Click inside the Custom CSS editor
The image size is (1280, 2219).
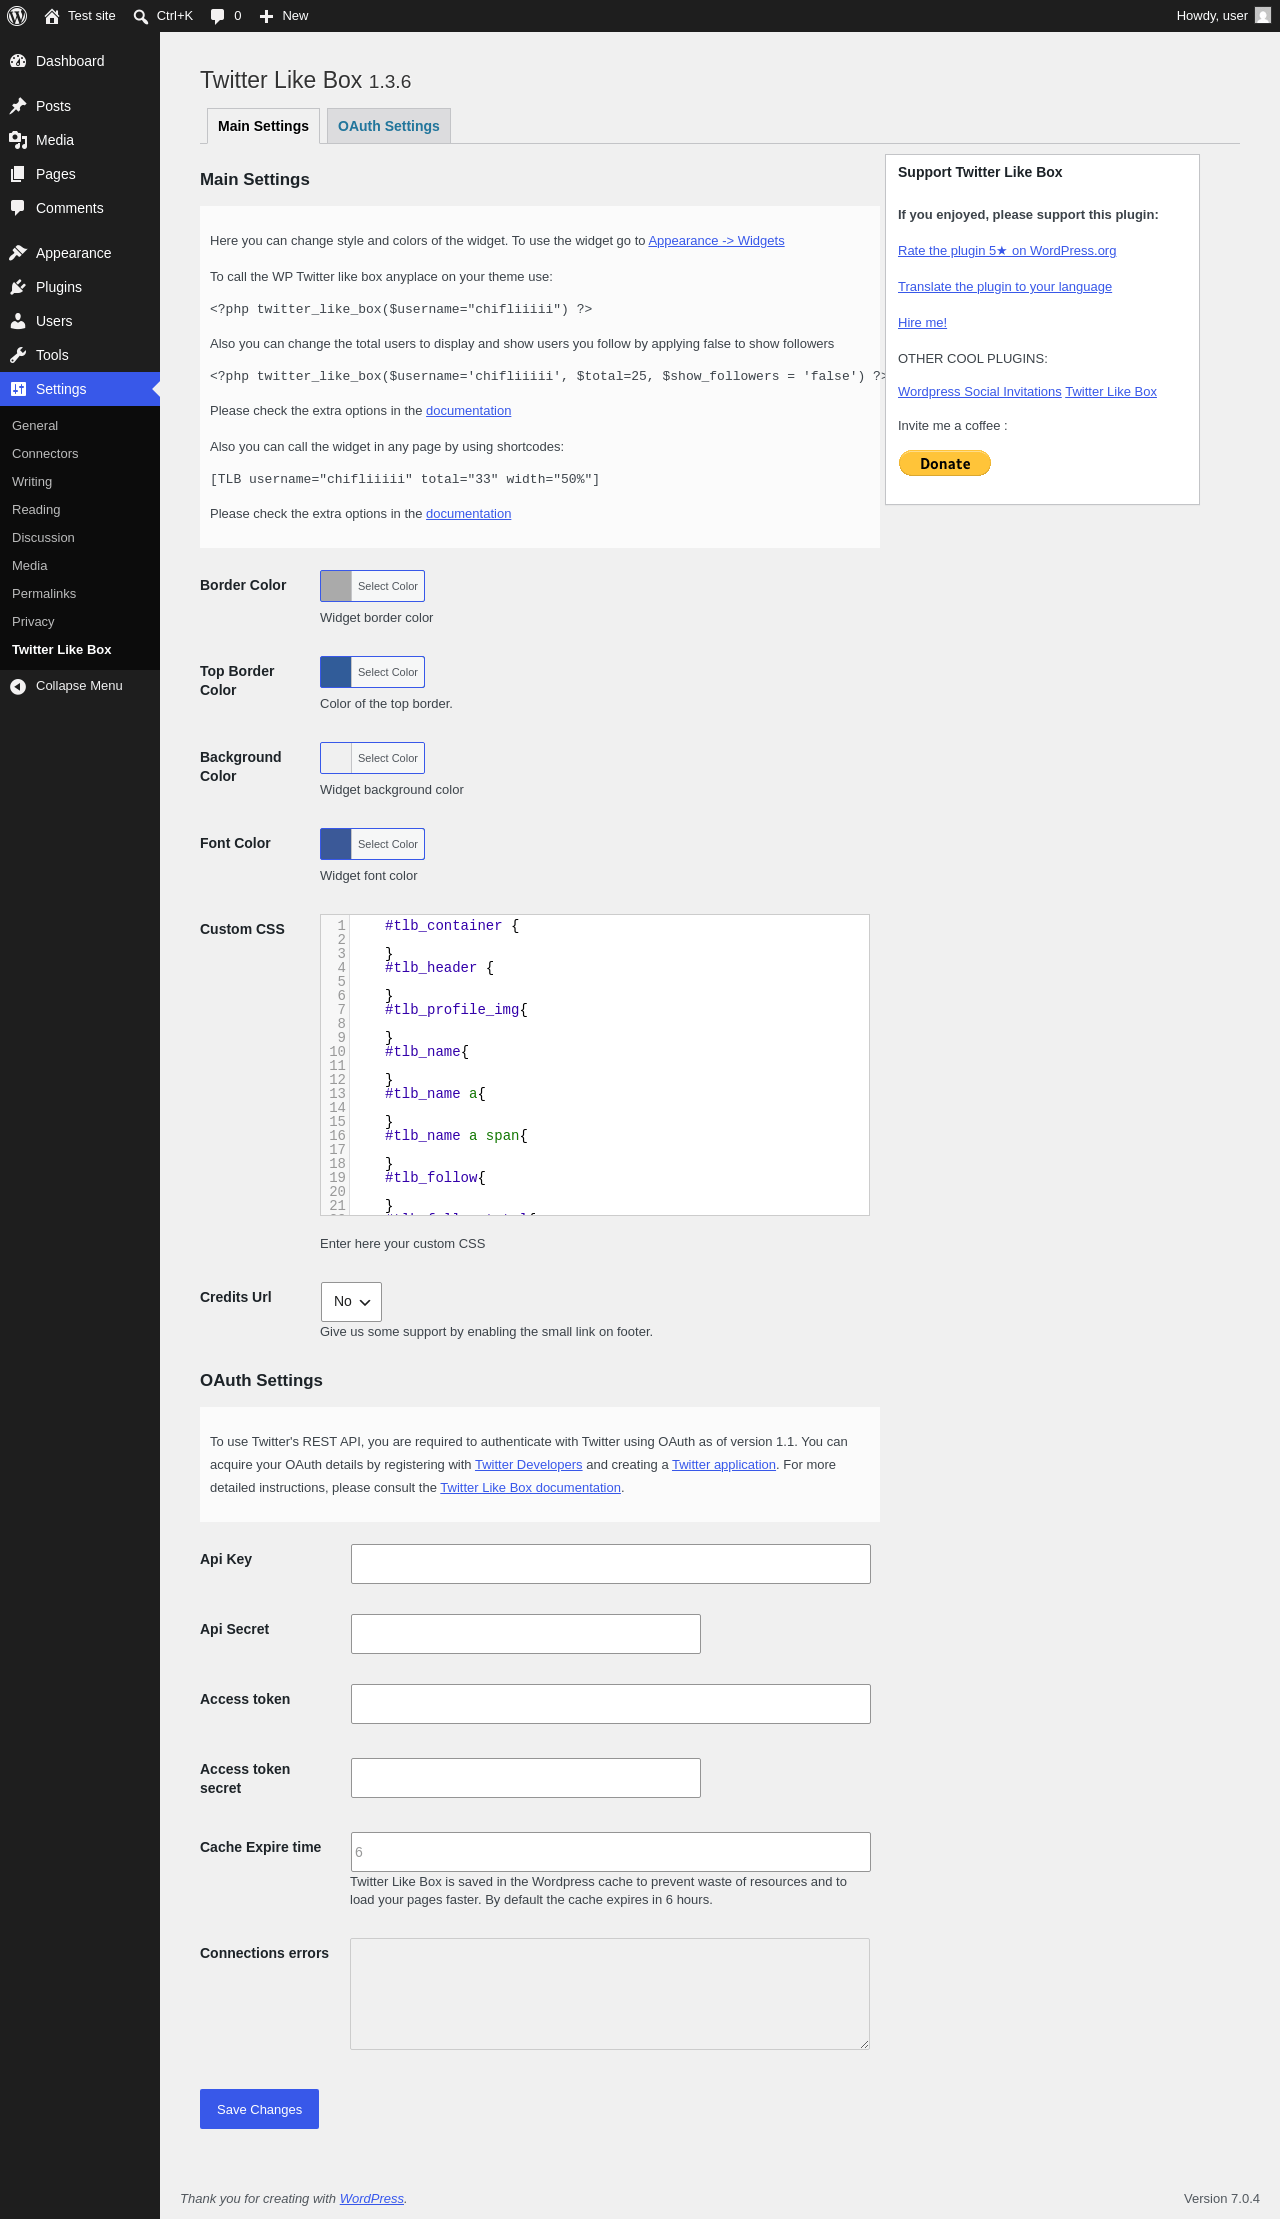(x=595, y=1065)
